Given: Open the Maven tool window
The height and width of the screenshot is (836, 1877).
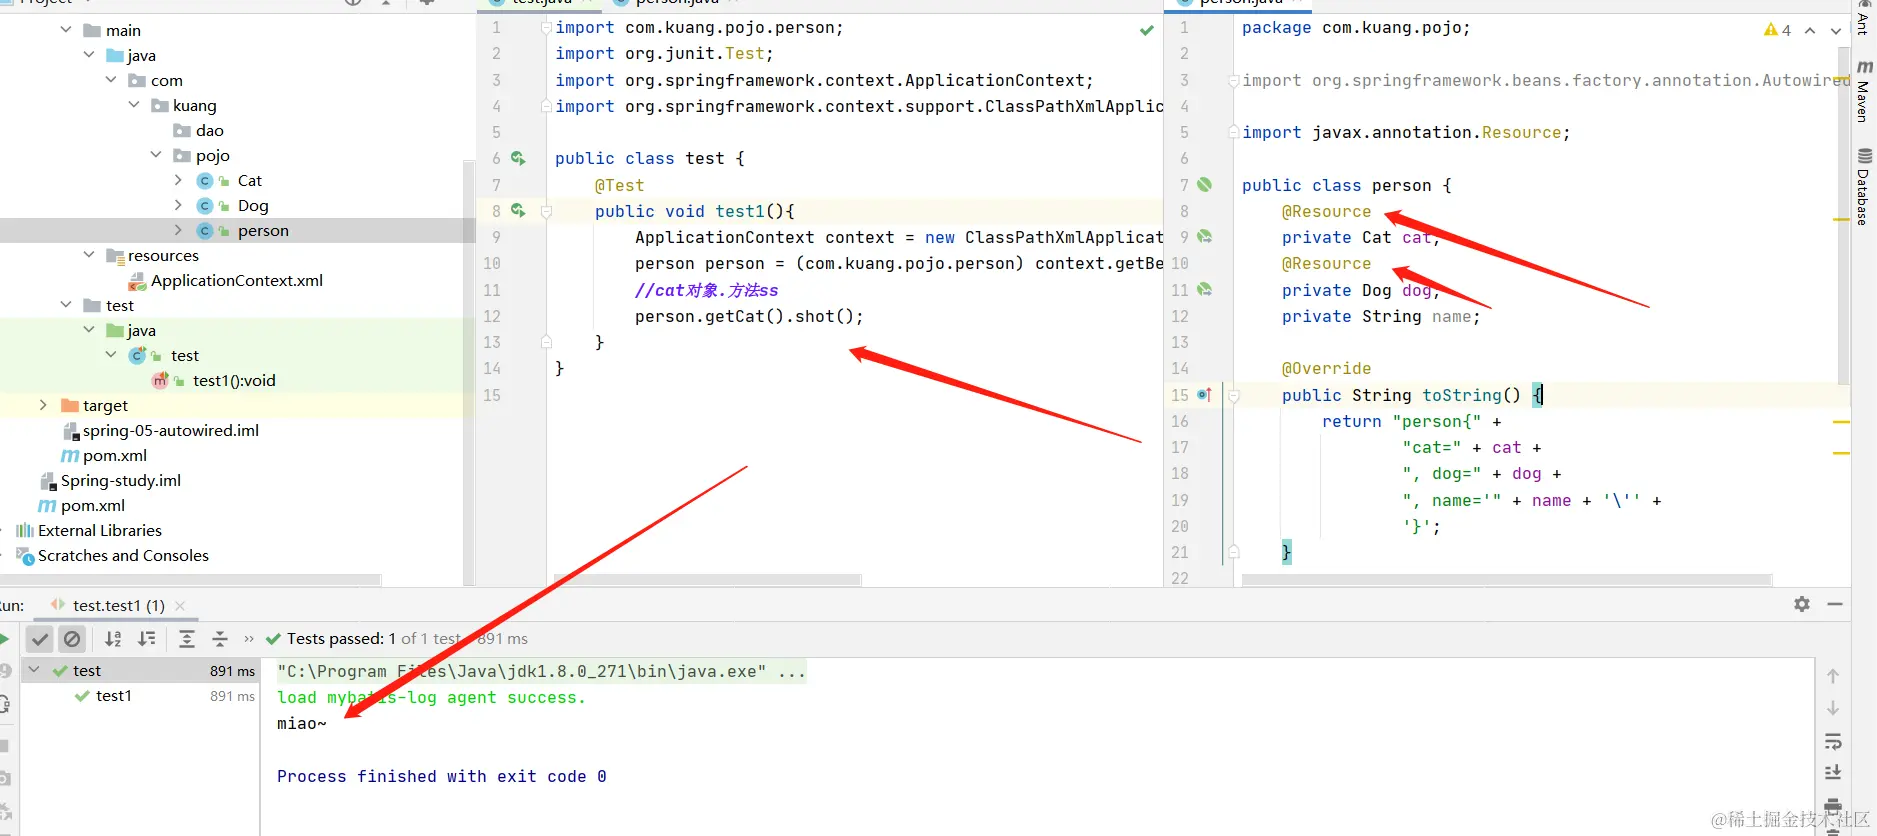Looking at the screenshot, I should pyautogui.click(x=1864, y=91).
